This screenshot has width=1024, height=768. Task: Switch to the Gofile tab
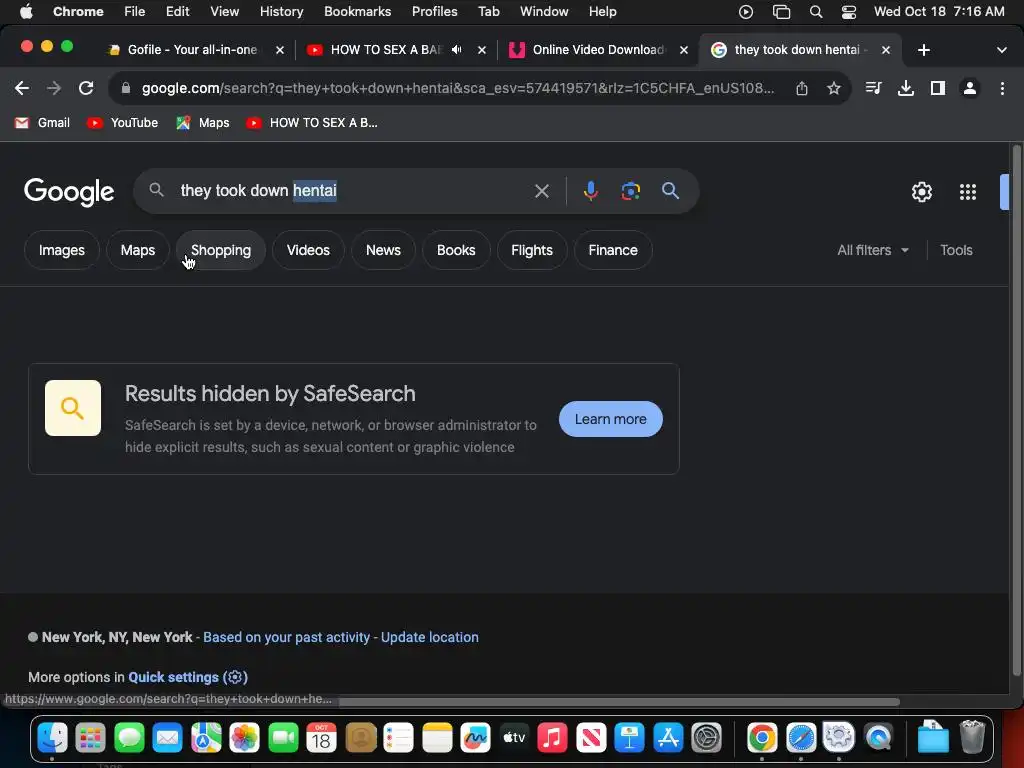(x=193, y=50)
